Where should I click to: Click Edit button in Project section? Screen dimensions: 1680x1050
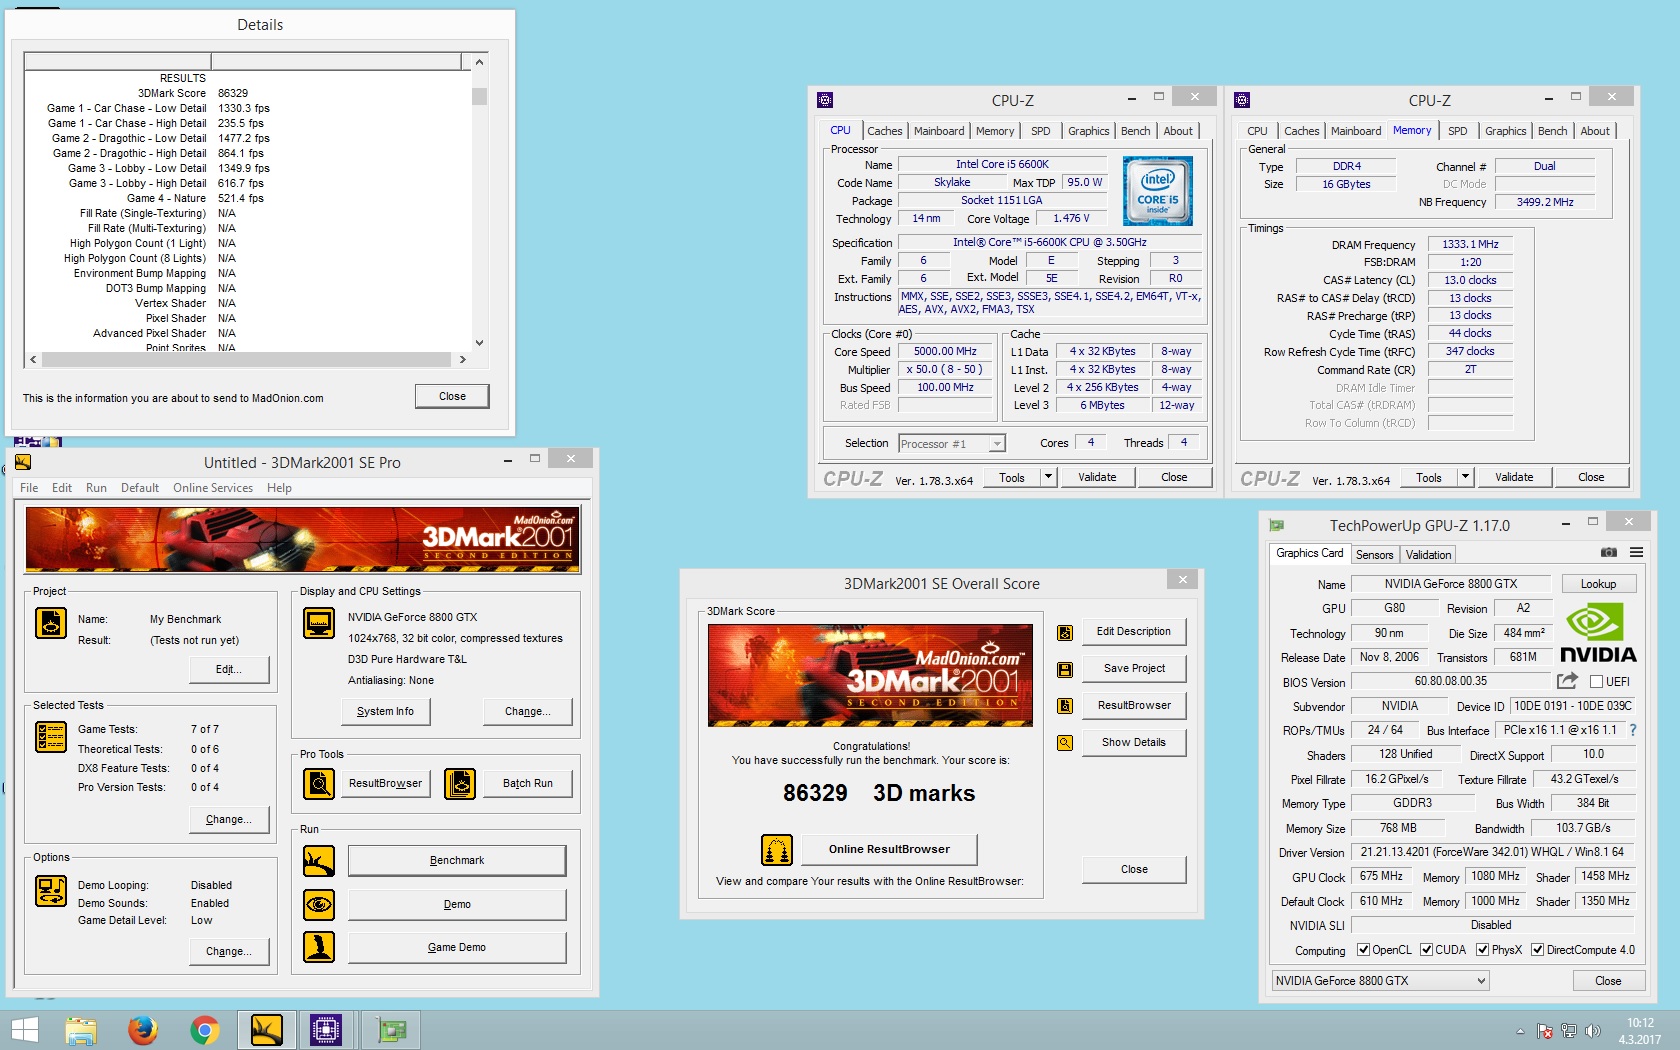(229, 670)
